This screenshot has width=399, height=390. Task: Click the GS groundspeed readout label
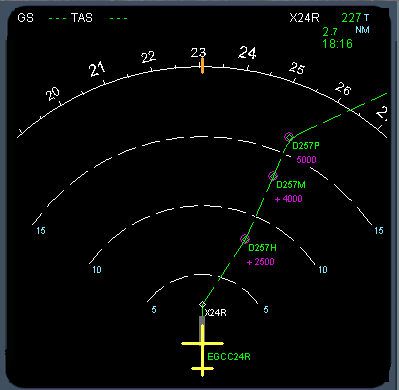[25, 17]
